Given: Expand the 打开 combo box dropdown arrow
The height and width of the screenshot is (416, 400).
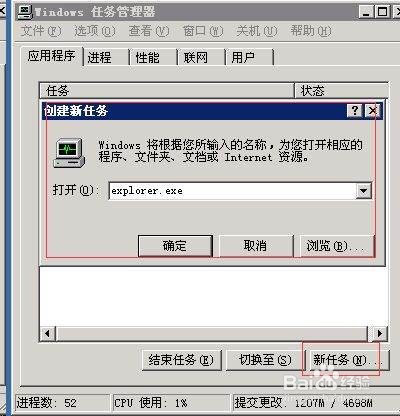Looking at the screenshot, I should pos(364,191).
